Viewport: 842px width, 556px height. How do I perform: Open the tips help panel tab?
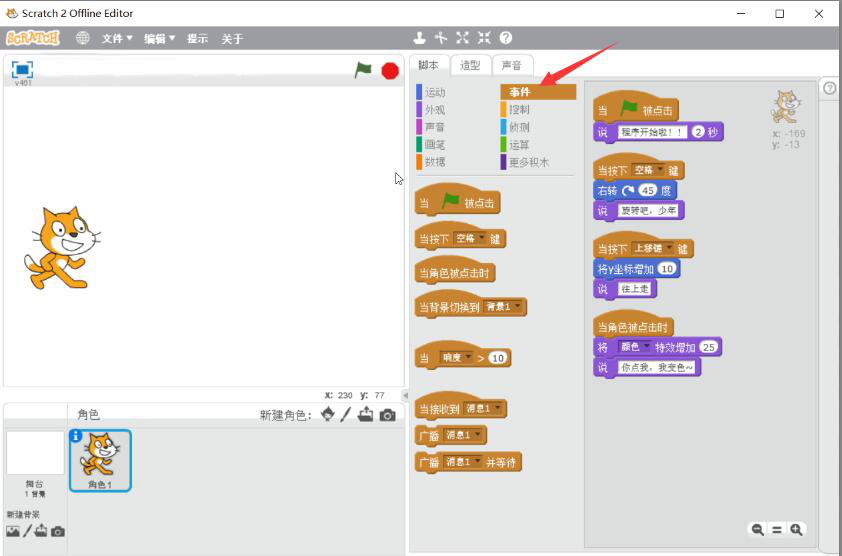point(830,89)
